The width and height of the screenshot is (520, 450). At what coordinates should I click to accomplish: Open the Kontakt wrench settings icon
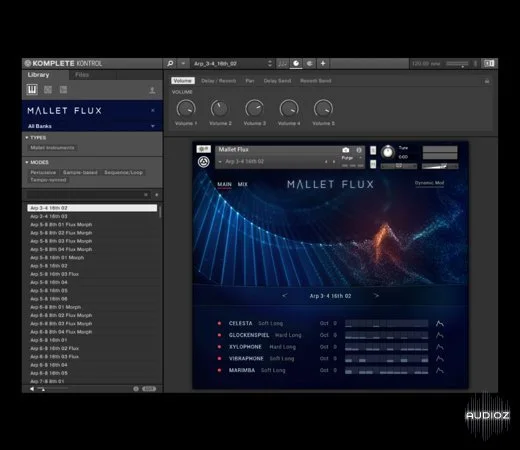[x=203, y=149]
